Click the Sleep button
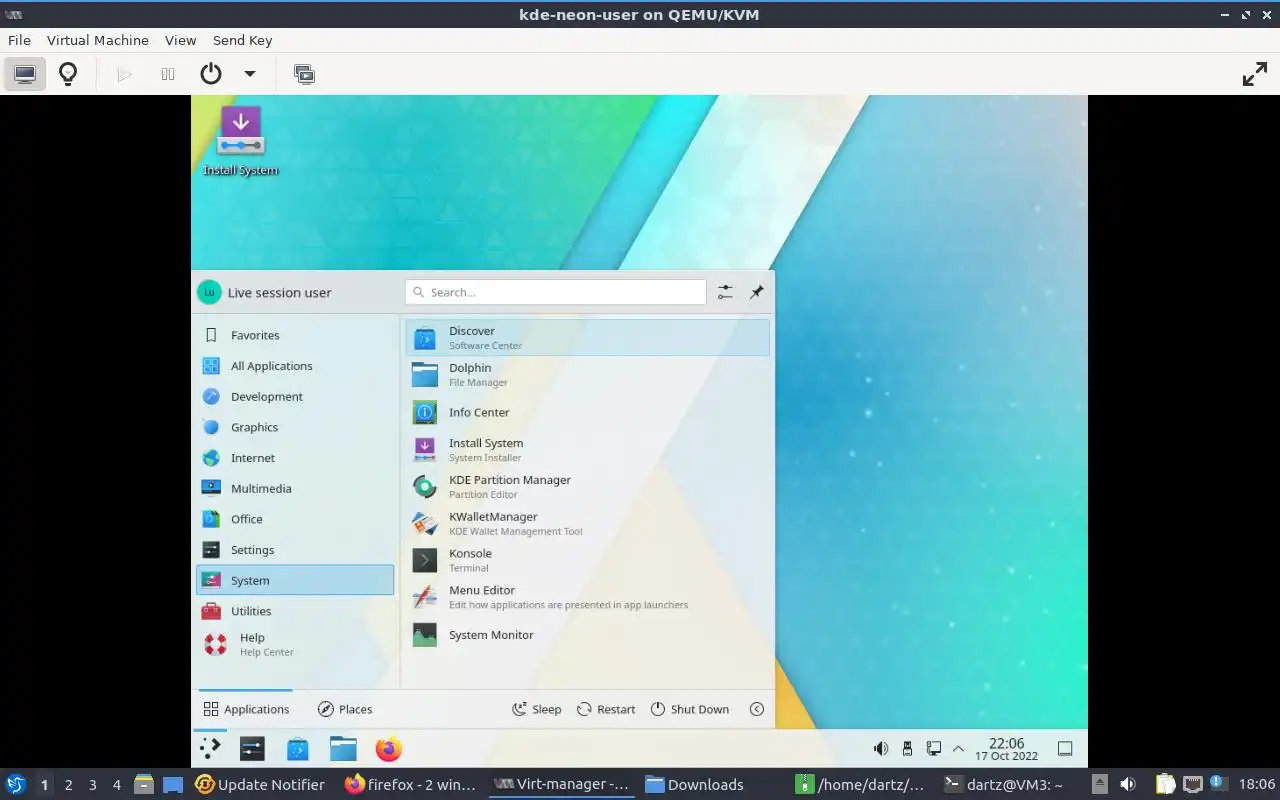 point(537,709)
